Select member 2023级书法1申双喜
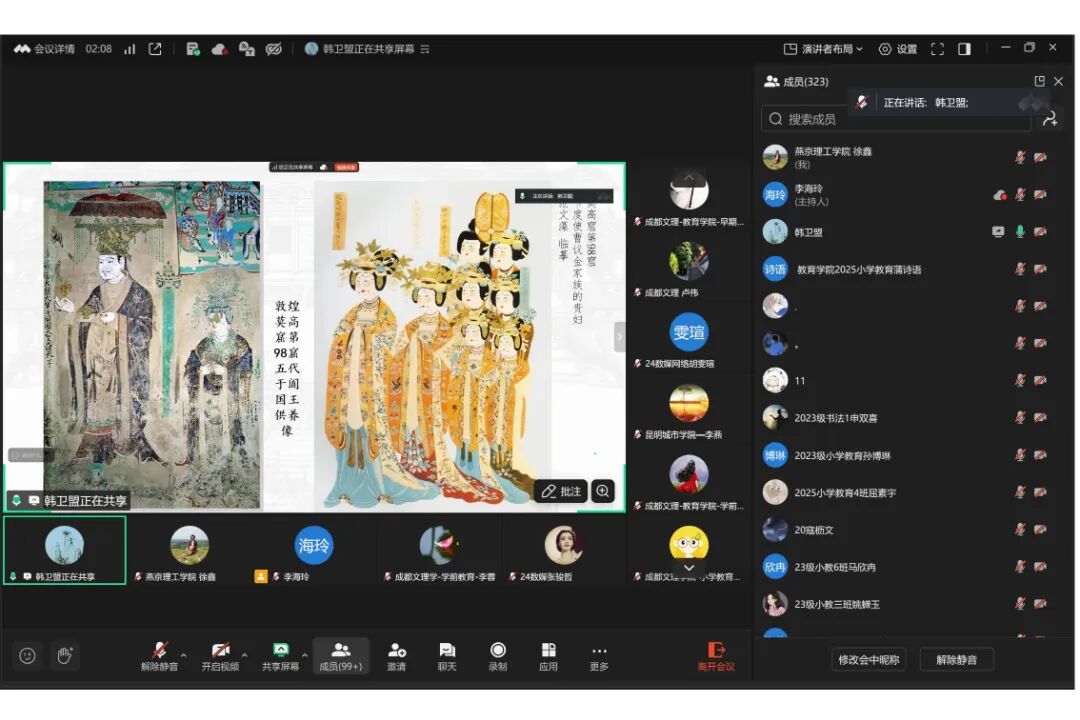Image resolution: width=1080 pixels, height=720 pixels. (x=906, y=418)
